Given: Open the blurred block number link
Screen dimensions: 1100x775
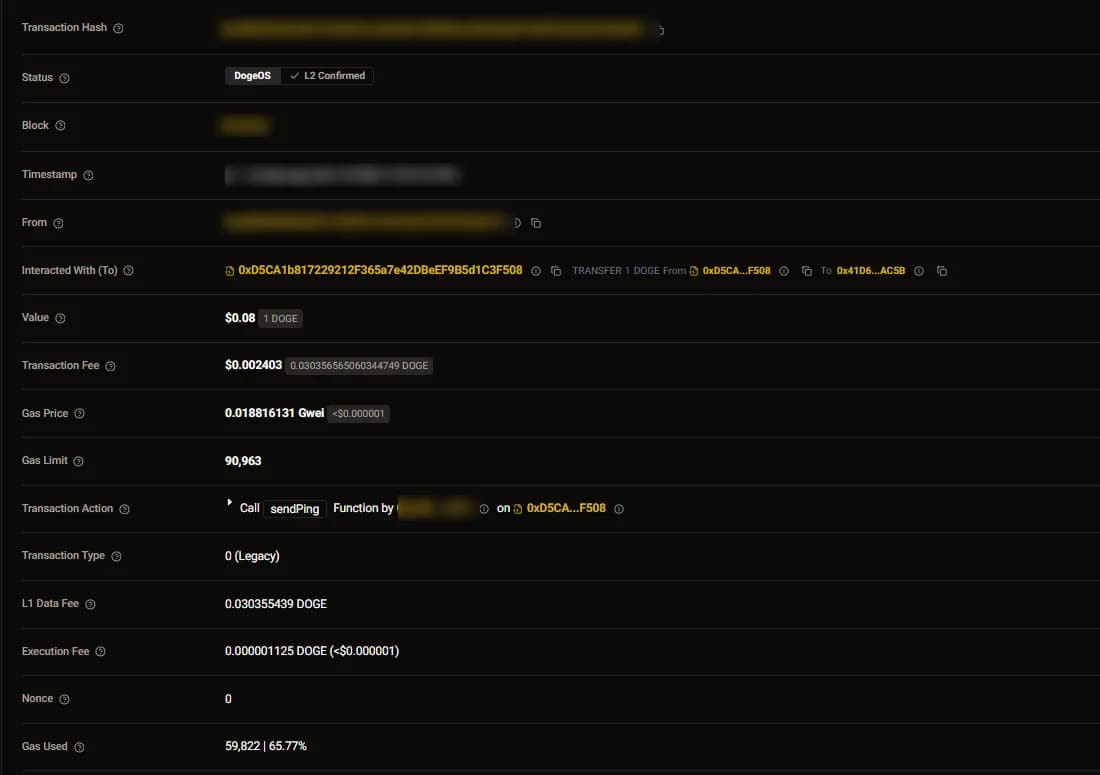Looking at the screenshot, I should pyautogui.click(x=244, y=126).
